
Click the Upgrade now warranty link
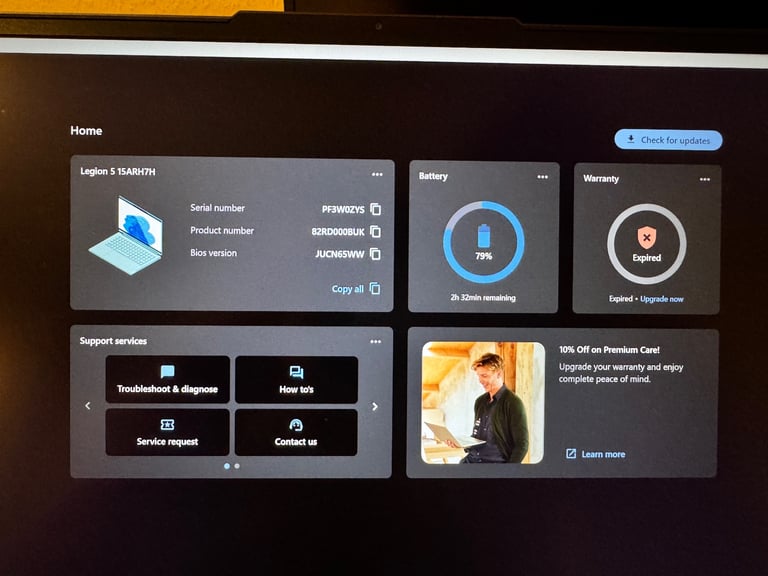tap(662, 299)
